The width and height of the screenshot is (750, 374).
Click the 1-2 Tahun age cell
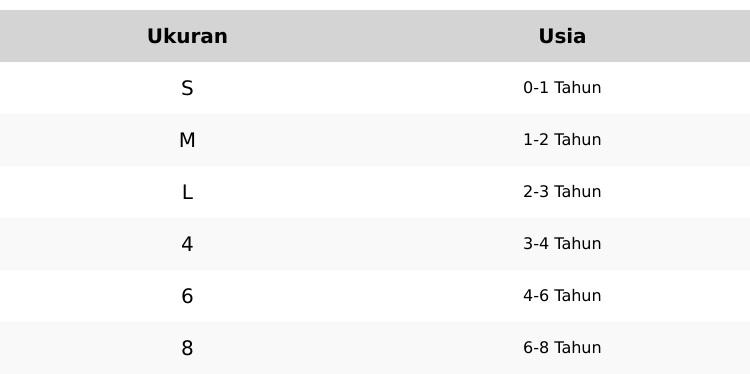pyautogui.click(x=562, y=140)
